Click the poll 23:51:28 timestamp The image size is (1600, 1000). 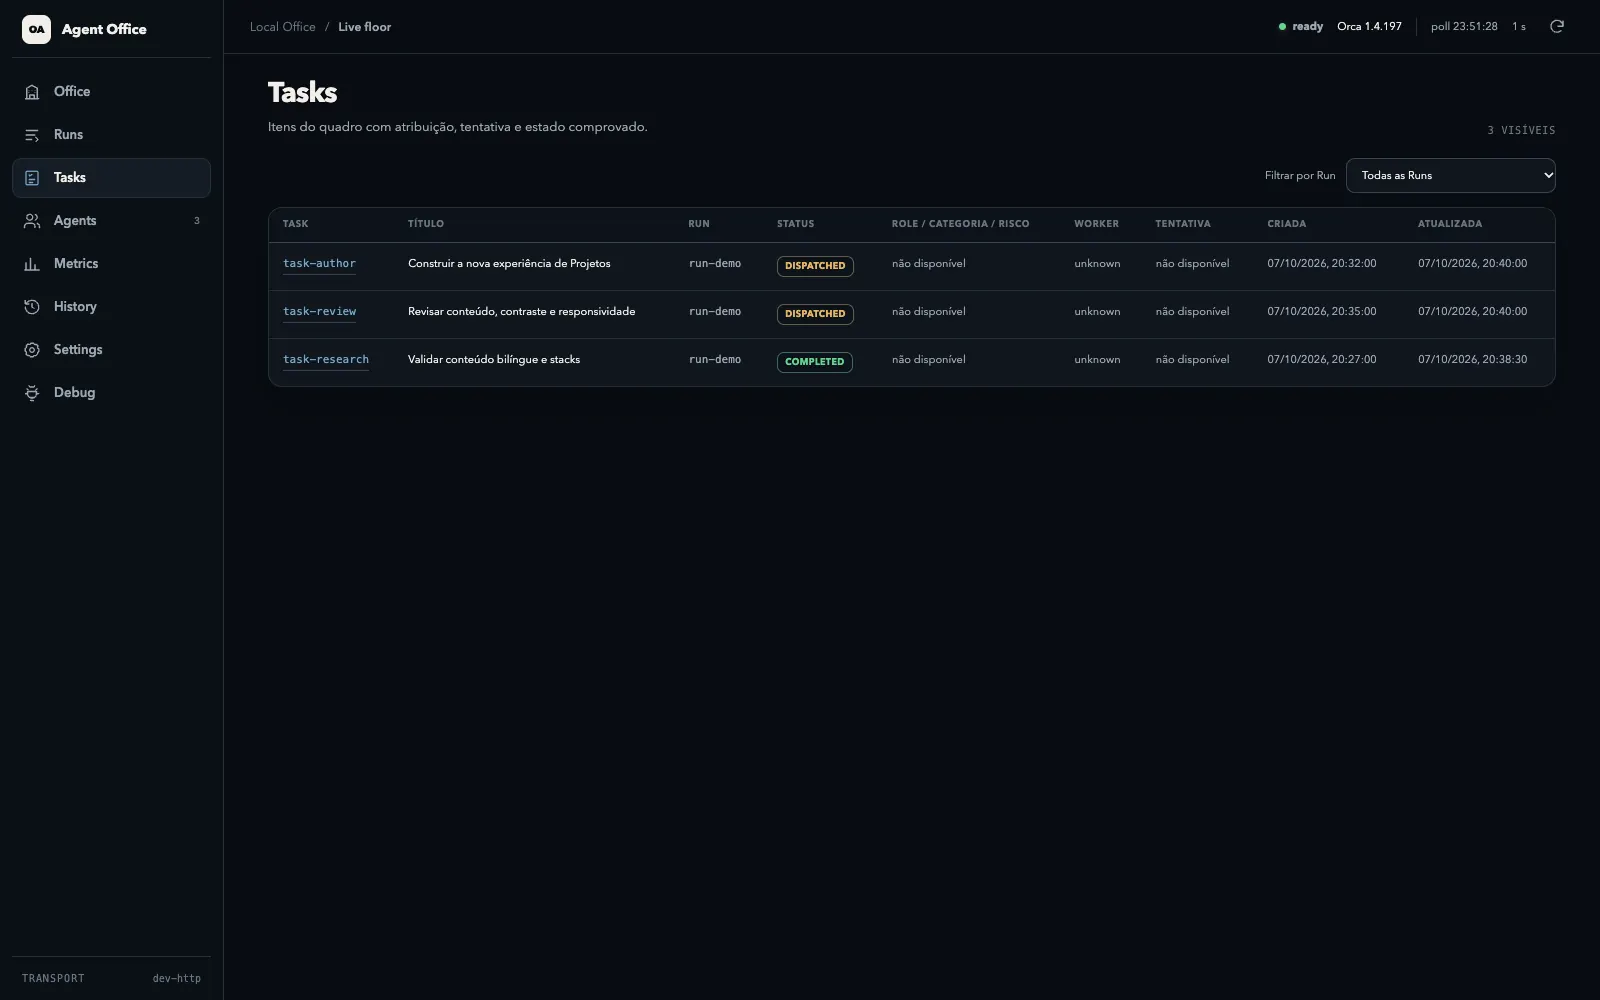(x=1464, y=27)
